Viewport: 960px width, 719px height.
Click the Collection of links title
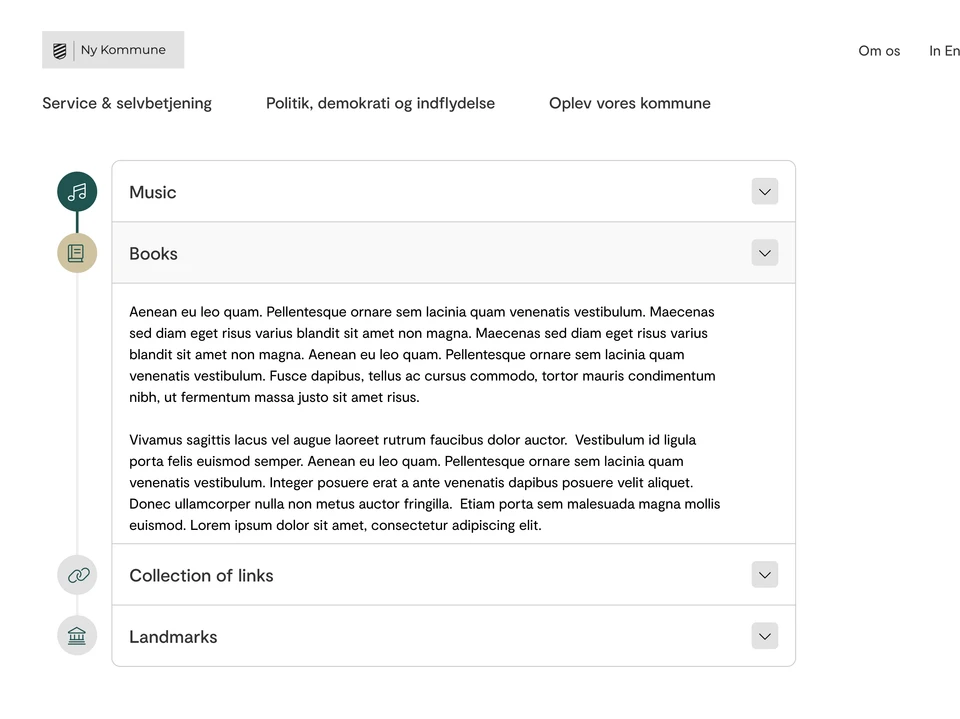click(x=201, y=576)
